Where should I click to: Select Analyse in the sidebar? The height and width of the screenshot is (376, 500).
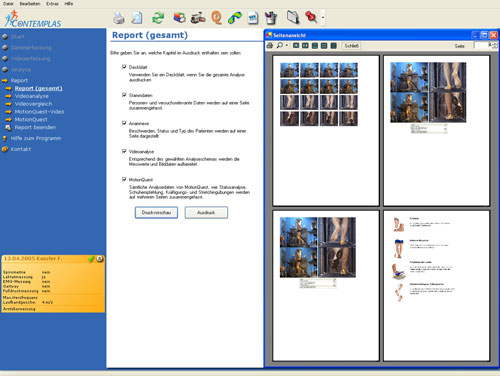pyautogui.click(x=21, y=70)
